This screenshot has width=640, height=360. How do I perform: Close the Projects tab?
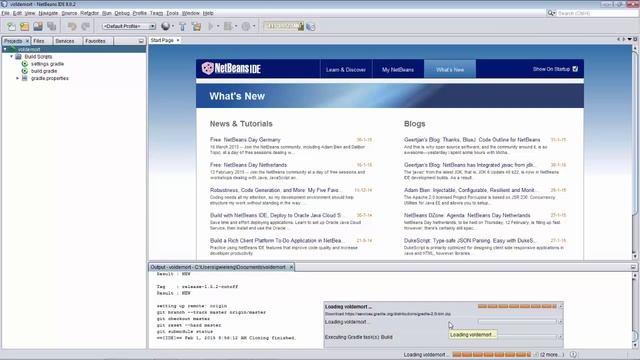(27, 41)
